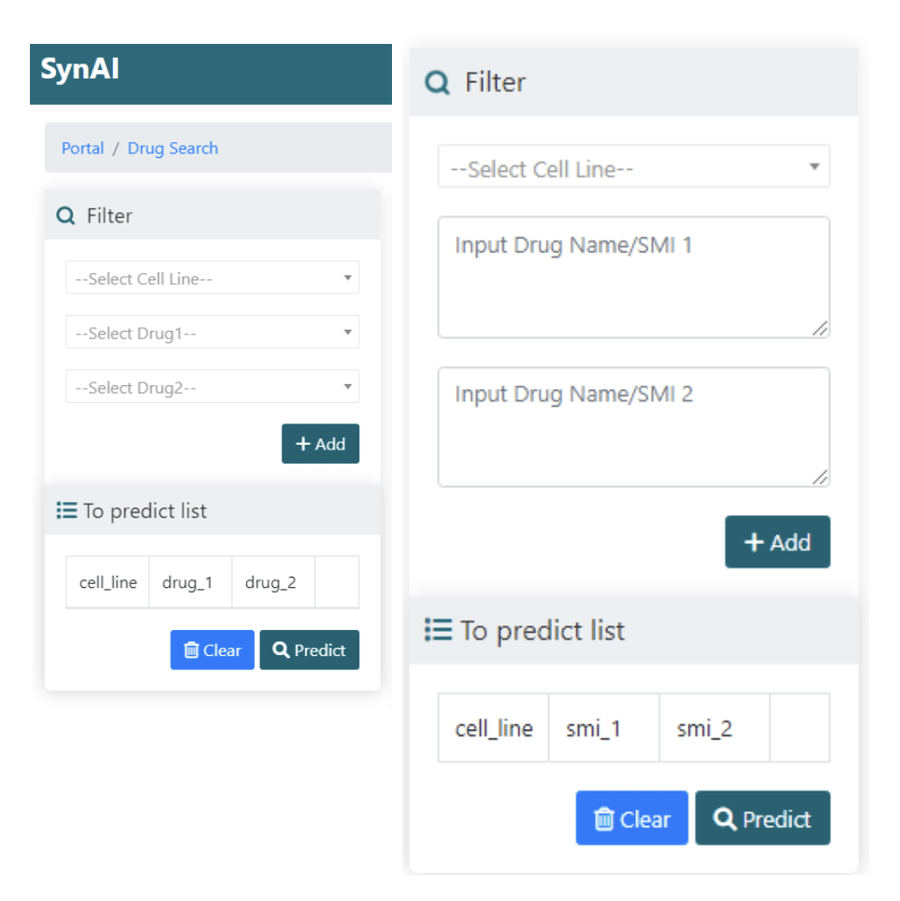Open the '--Select Drug2--' dropdown
900x901 pixels.
[212, 387]
